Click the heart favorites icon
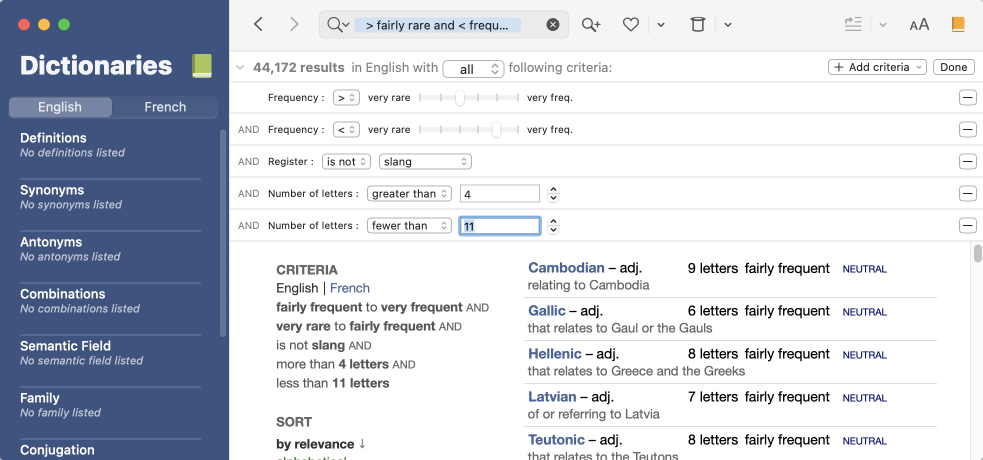983x460 pixels. tap(631, 24)
